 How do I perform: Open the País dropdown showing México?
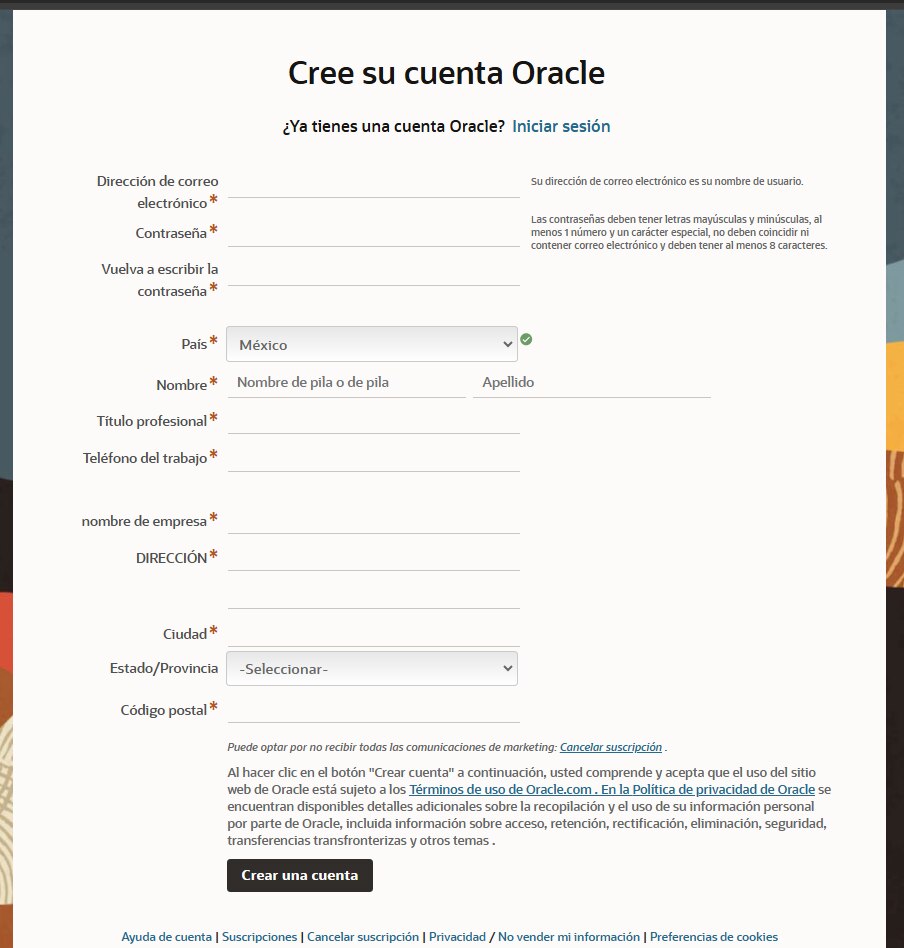pyautogui.click(x=371, y=344)
